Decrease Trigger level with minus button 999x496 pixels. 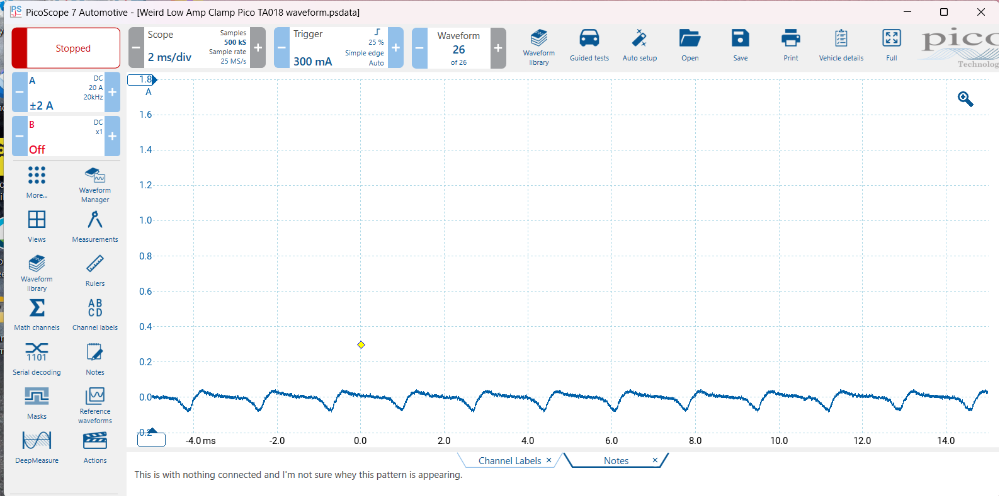[x=282, y=48]
